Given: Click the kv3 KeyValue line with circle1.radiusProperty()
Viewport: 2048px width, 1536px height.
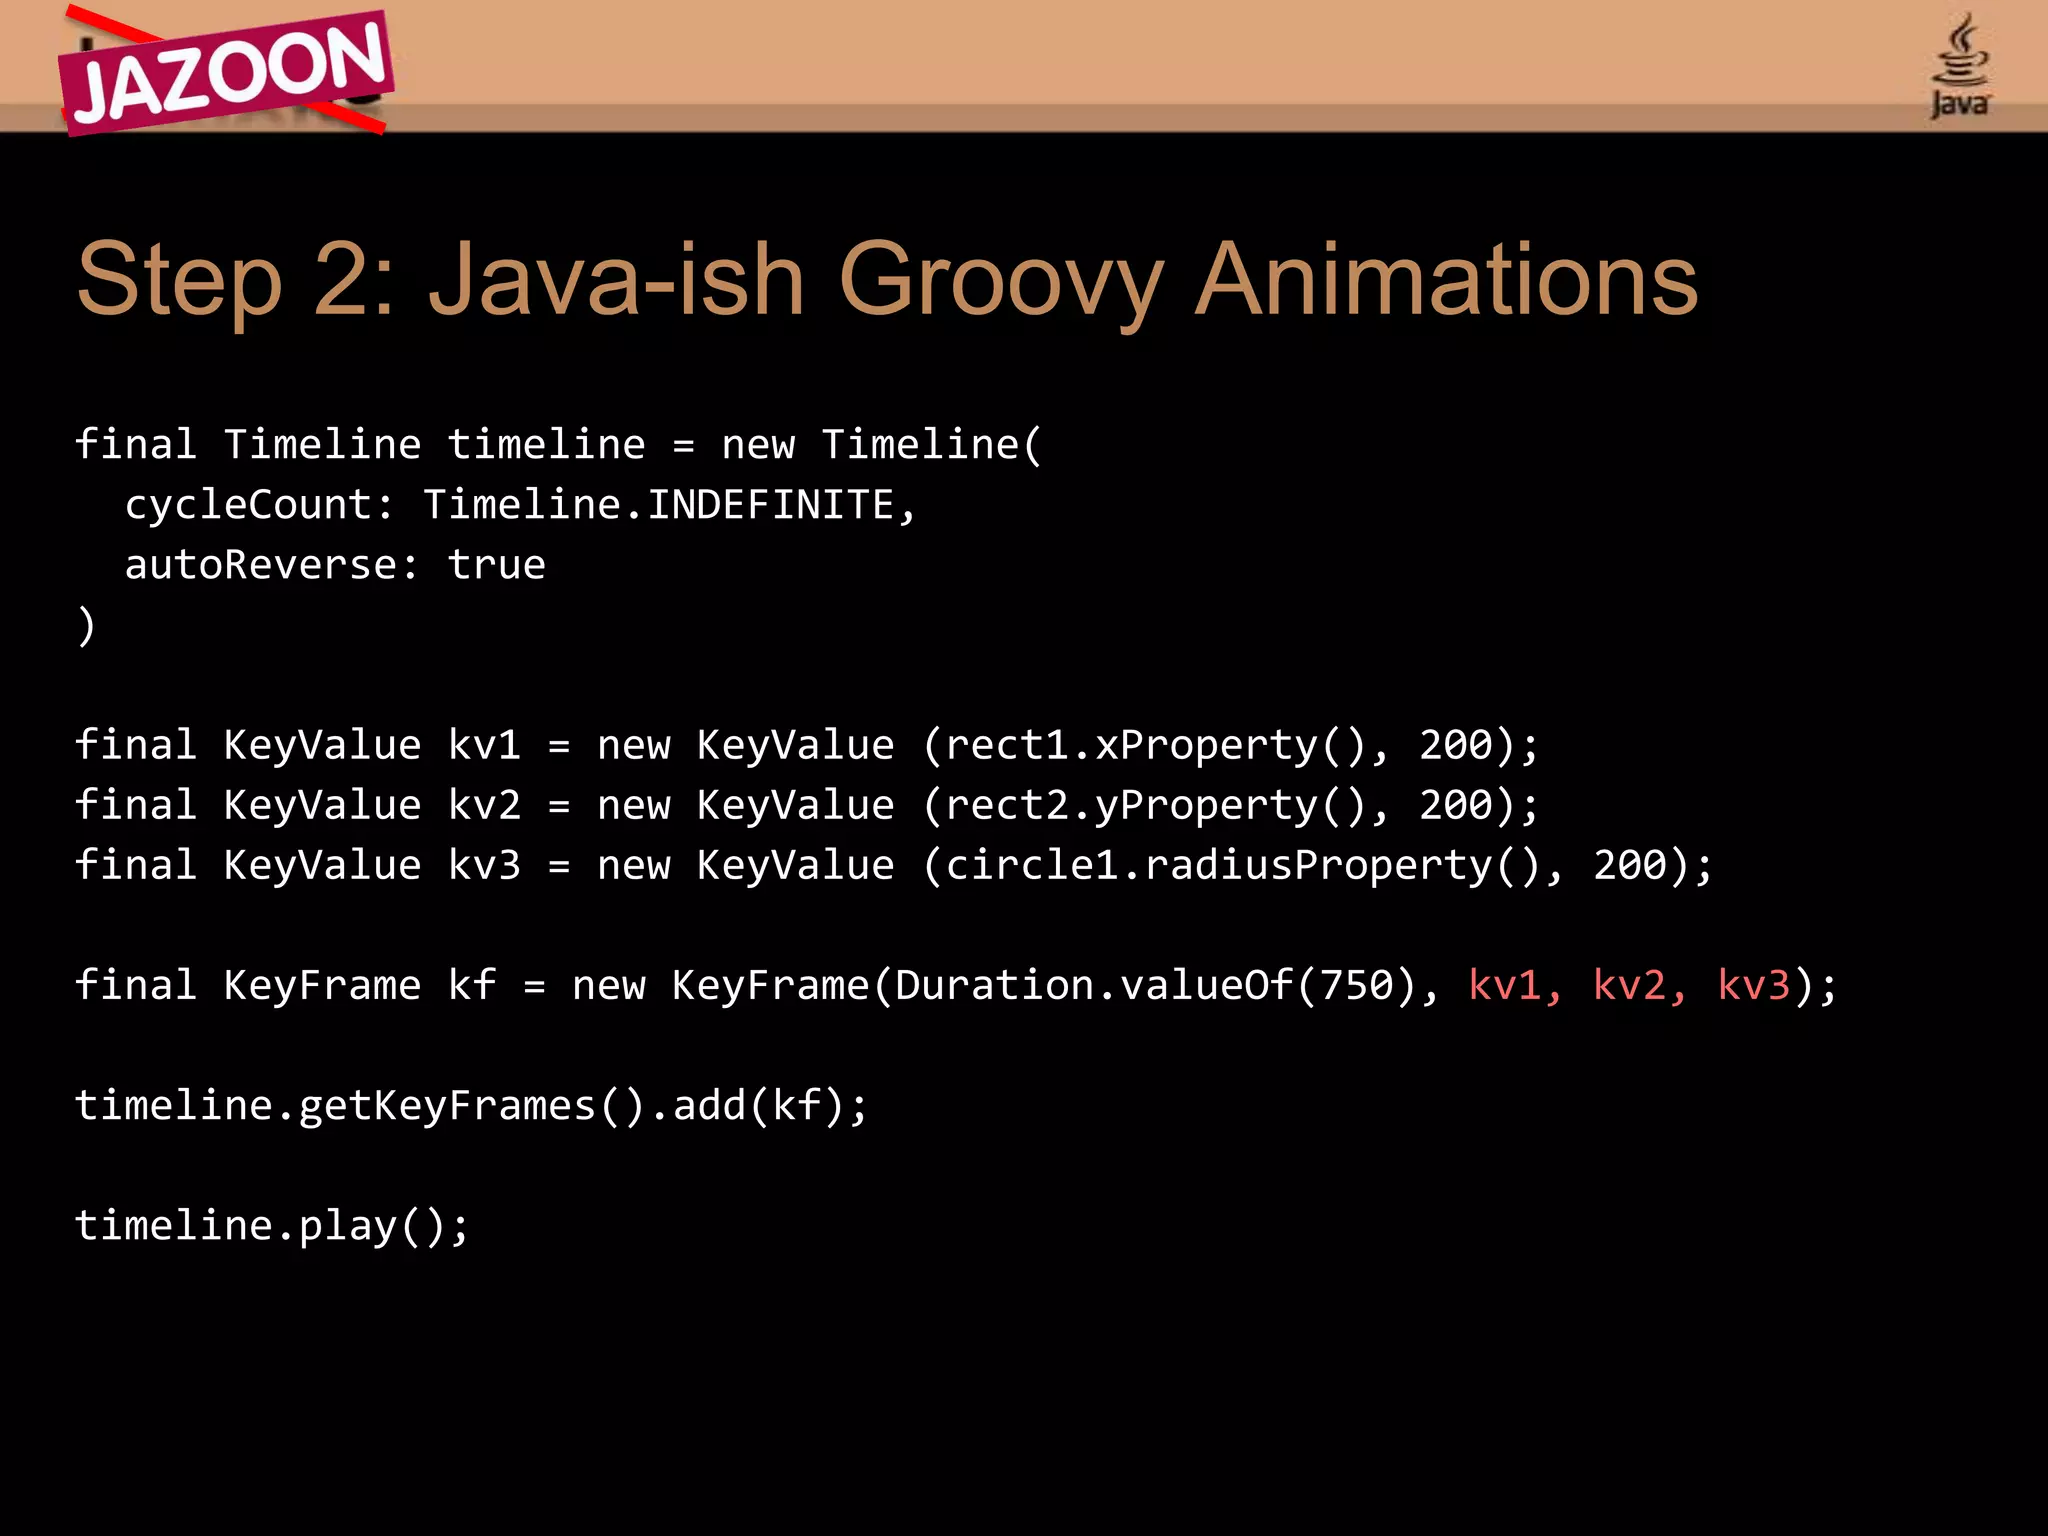Looking at the screenshot, I should [895, 866].
